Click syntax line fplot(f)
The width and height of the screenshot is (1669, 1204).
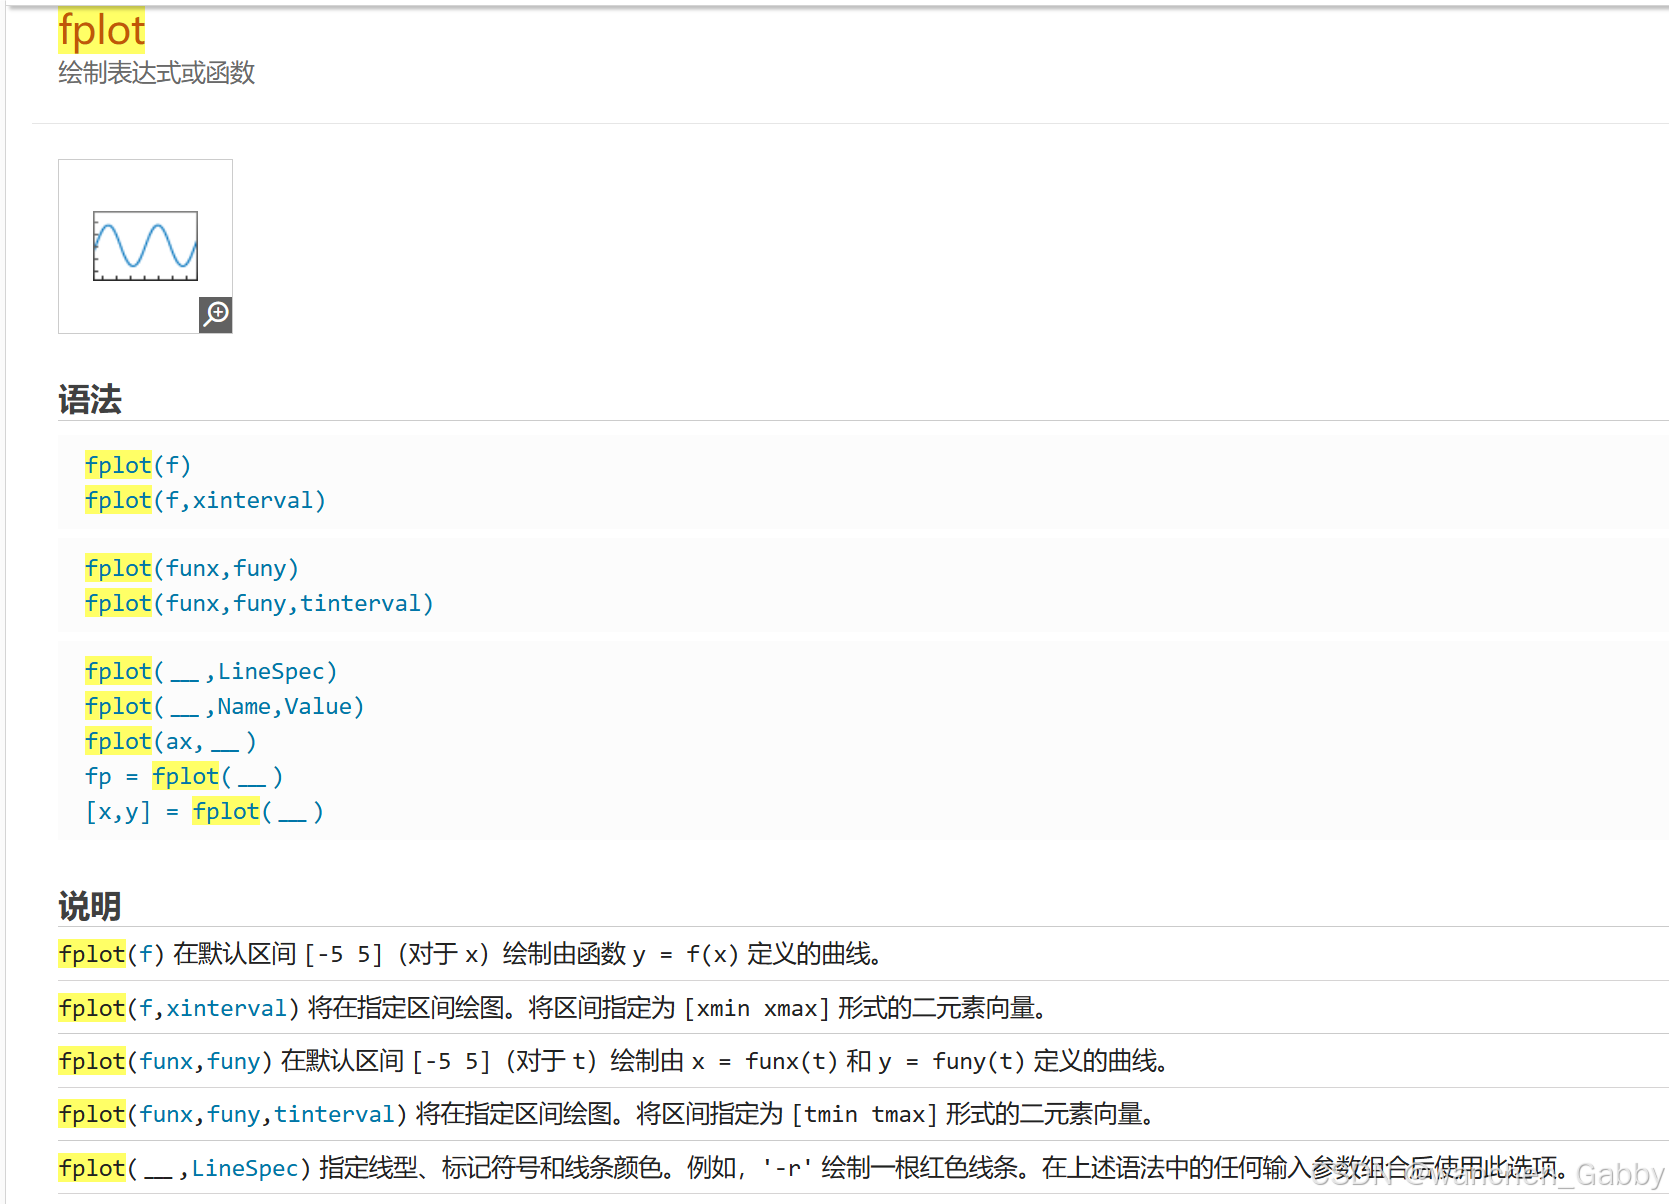(x=138, y=465)
